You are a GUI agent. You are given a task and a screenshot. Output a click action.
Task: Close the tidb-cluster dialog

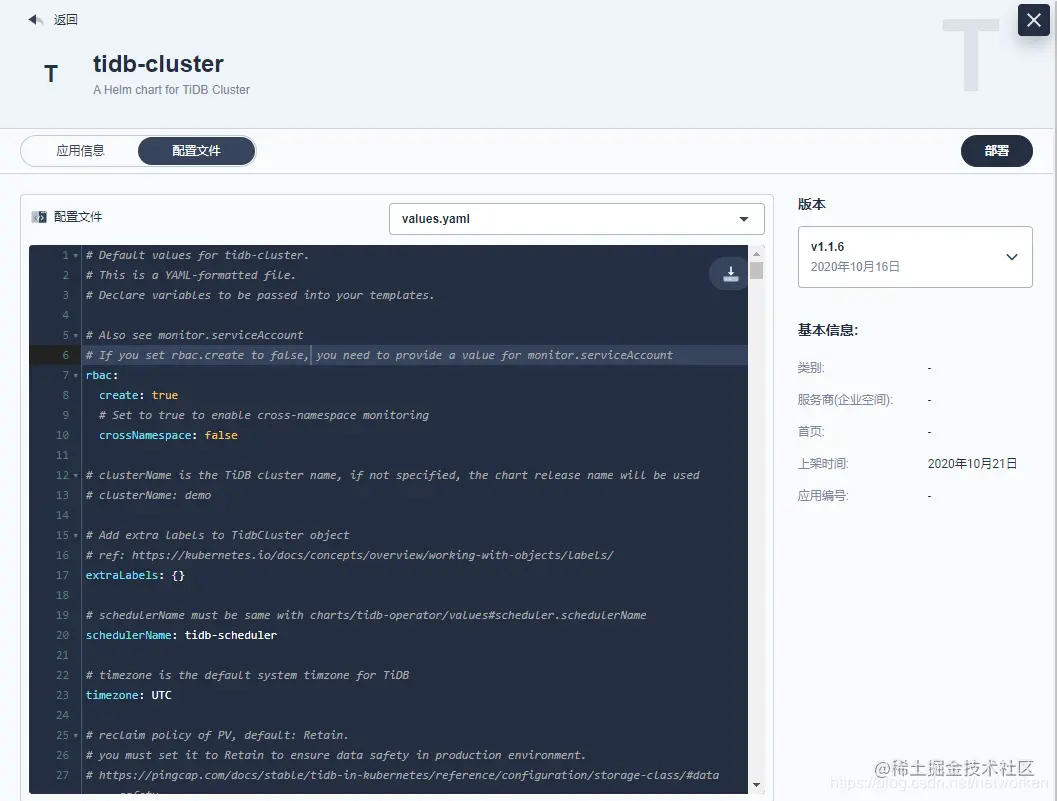(x=1033, y=20)
